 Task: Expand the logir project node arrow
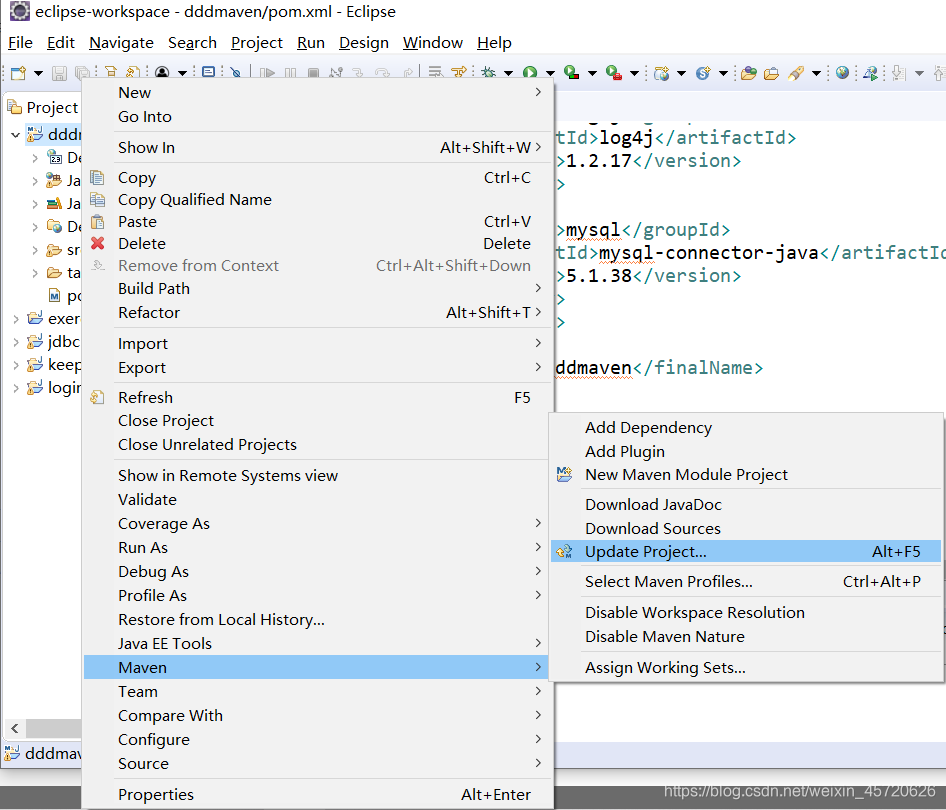[16, 388]
